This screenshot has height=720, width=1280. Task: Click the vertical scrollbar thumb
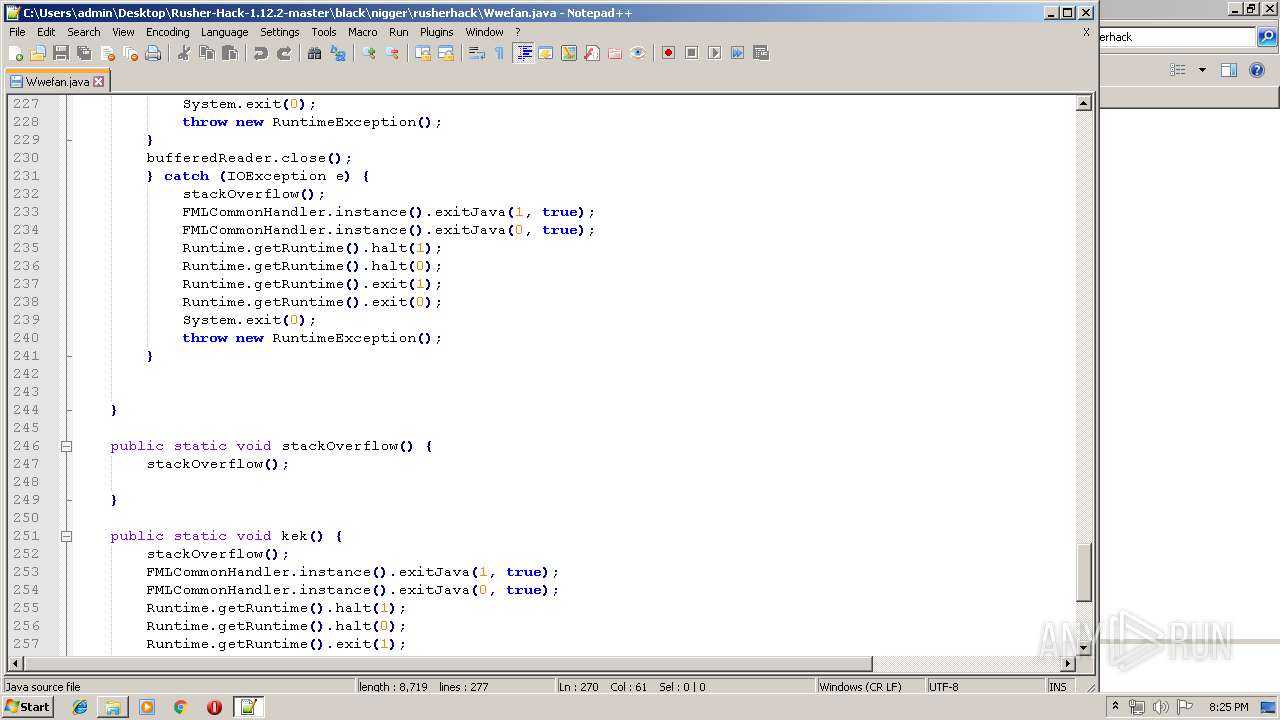click(1084, 572)
